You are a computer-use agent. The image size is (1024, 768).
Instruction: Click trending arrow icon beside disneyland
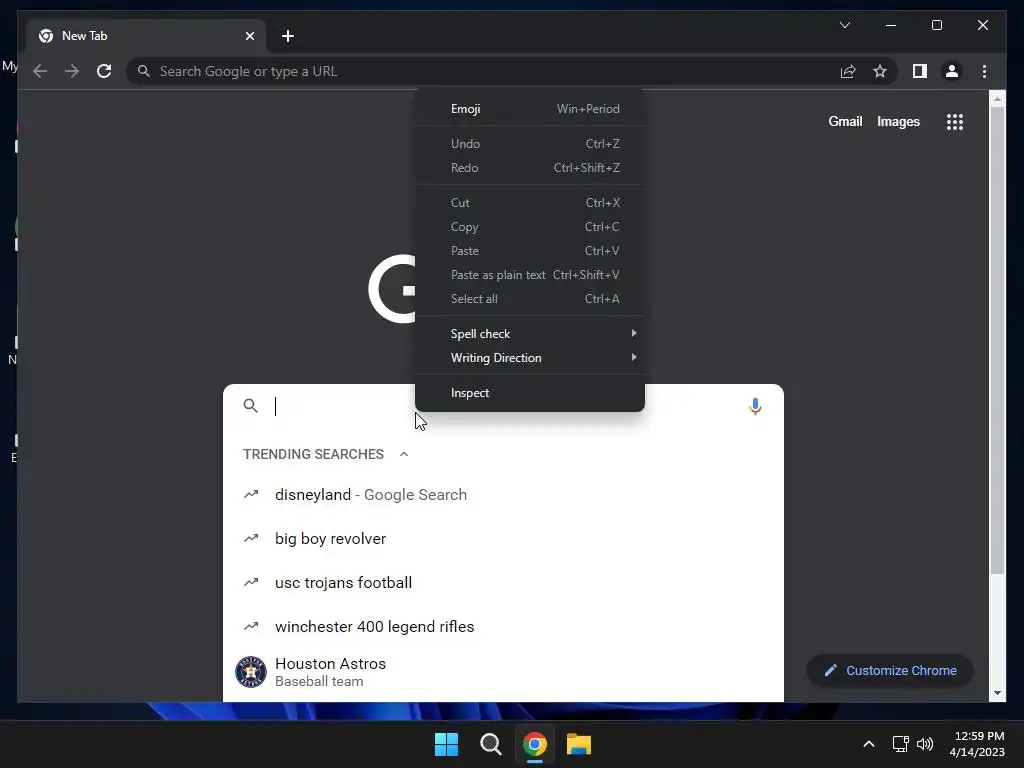[x=251, y=494]
